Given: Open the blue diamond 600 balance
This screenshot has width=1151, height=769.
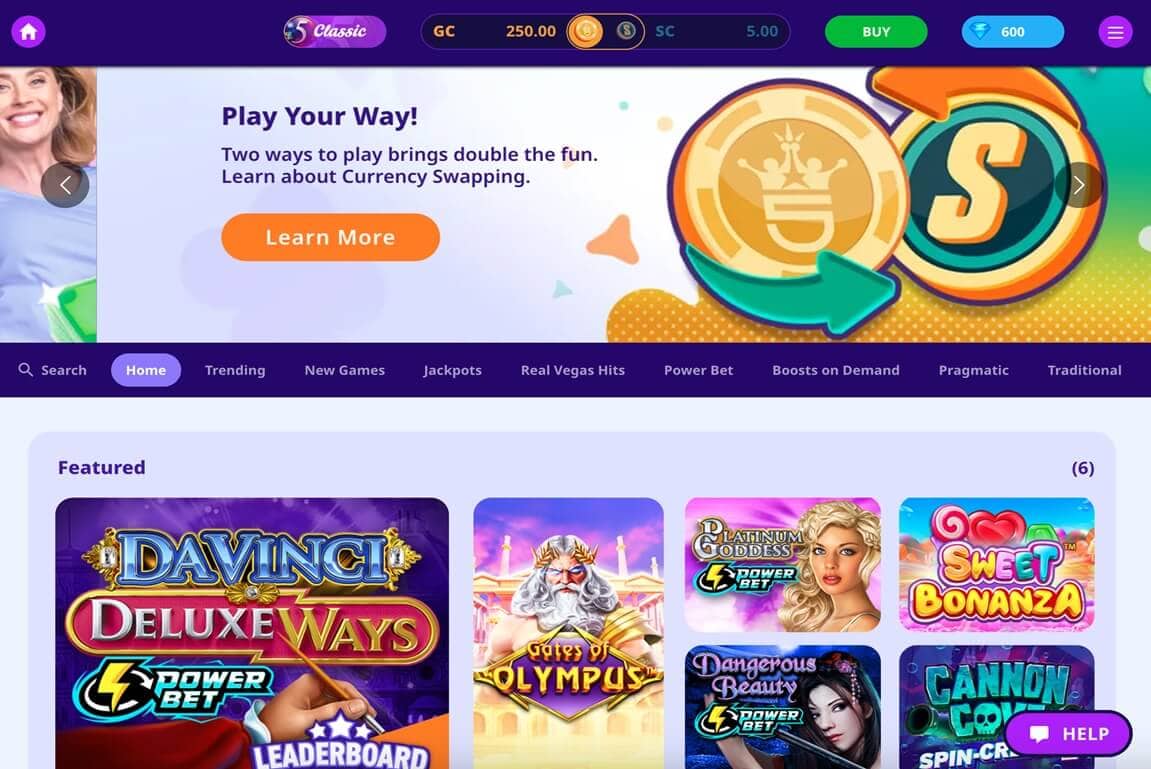Looking at the screenshot, I should 1012,32.
